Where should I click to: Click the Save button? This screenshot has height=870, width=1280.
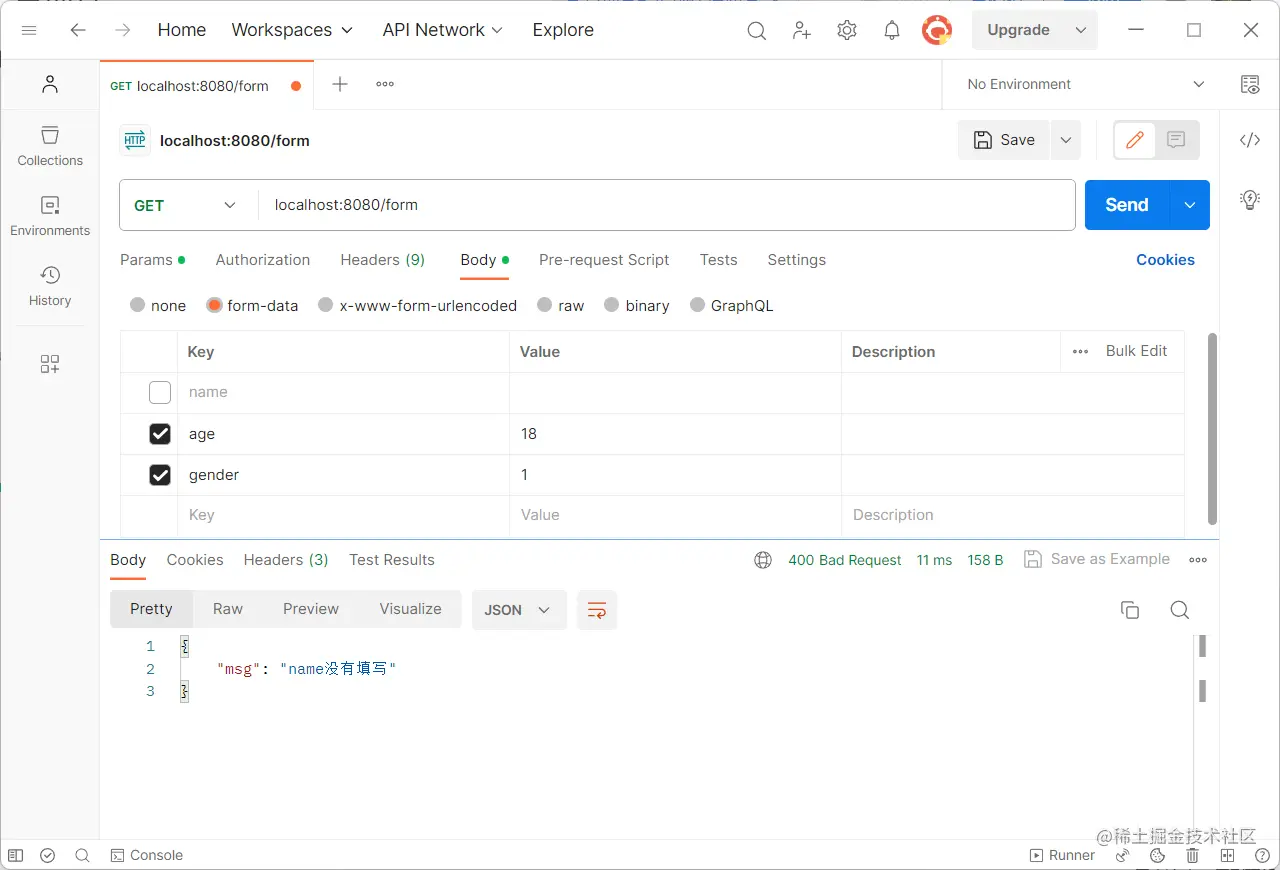pos(1004,140)
